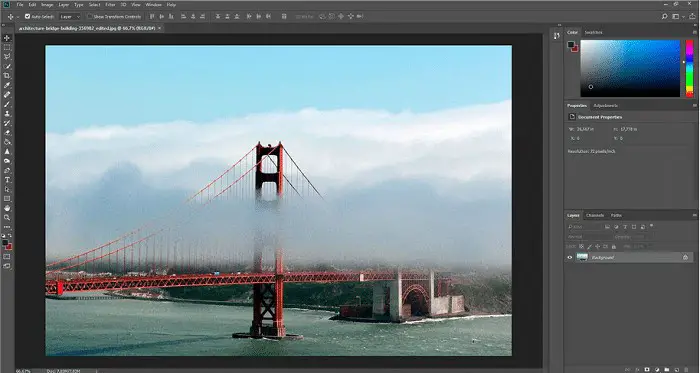
Task: Switch to the Channels tab
Action: pyautogui.click(x=595, y=216)
